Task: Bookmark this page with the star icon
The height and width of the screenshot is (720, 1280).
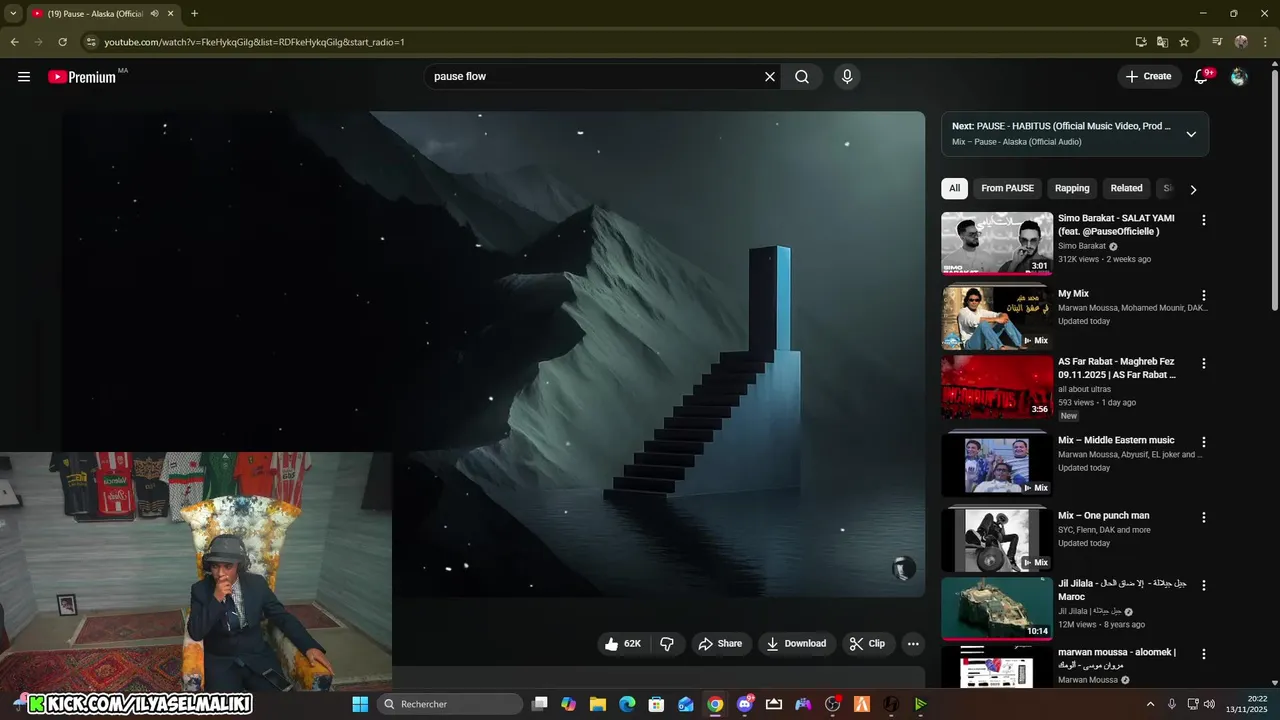Action: click(1184, 42)
